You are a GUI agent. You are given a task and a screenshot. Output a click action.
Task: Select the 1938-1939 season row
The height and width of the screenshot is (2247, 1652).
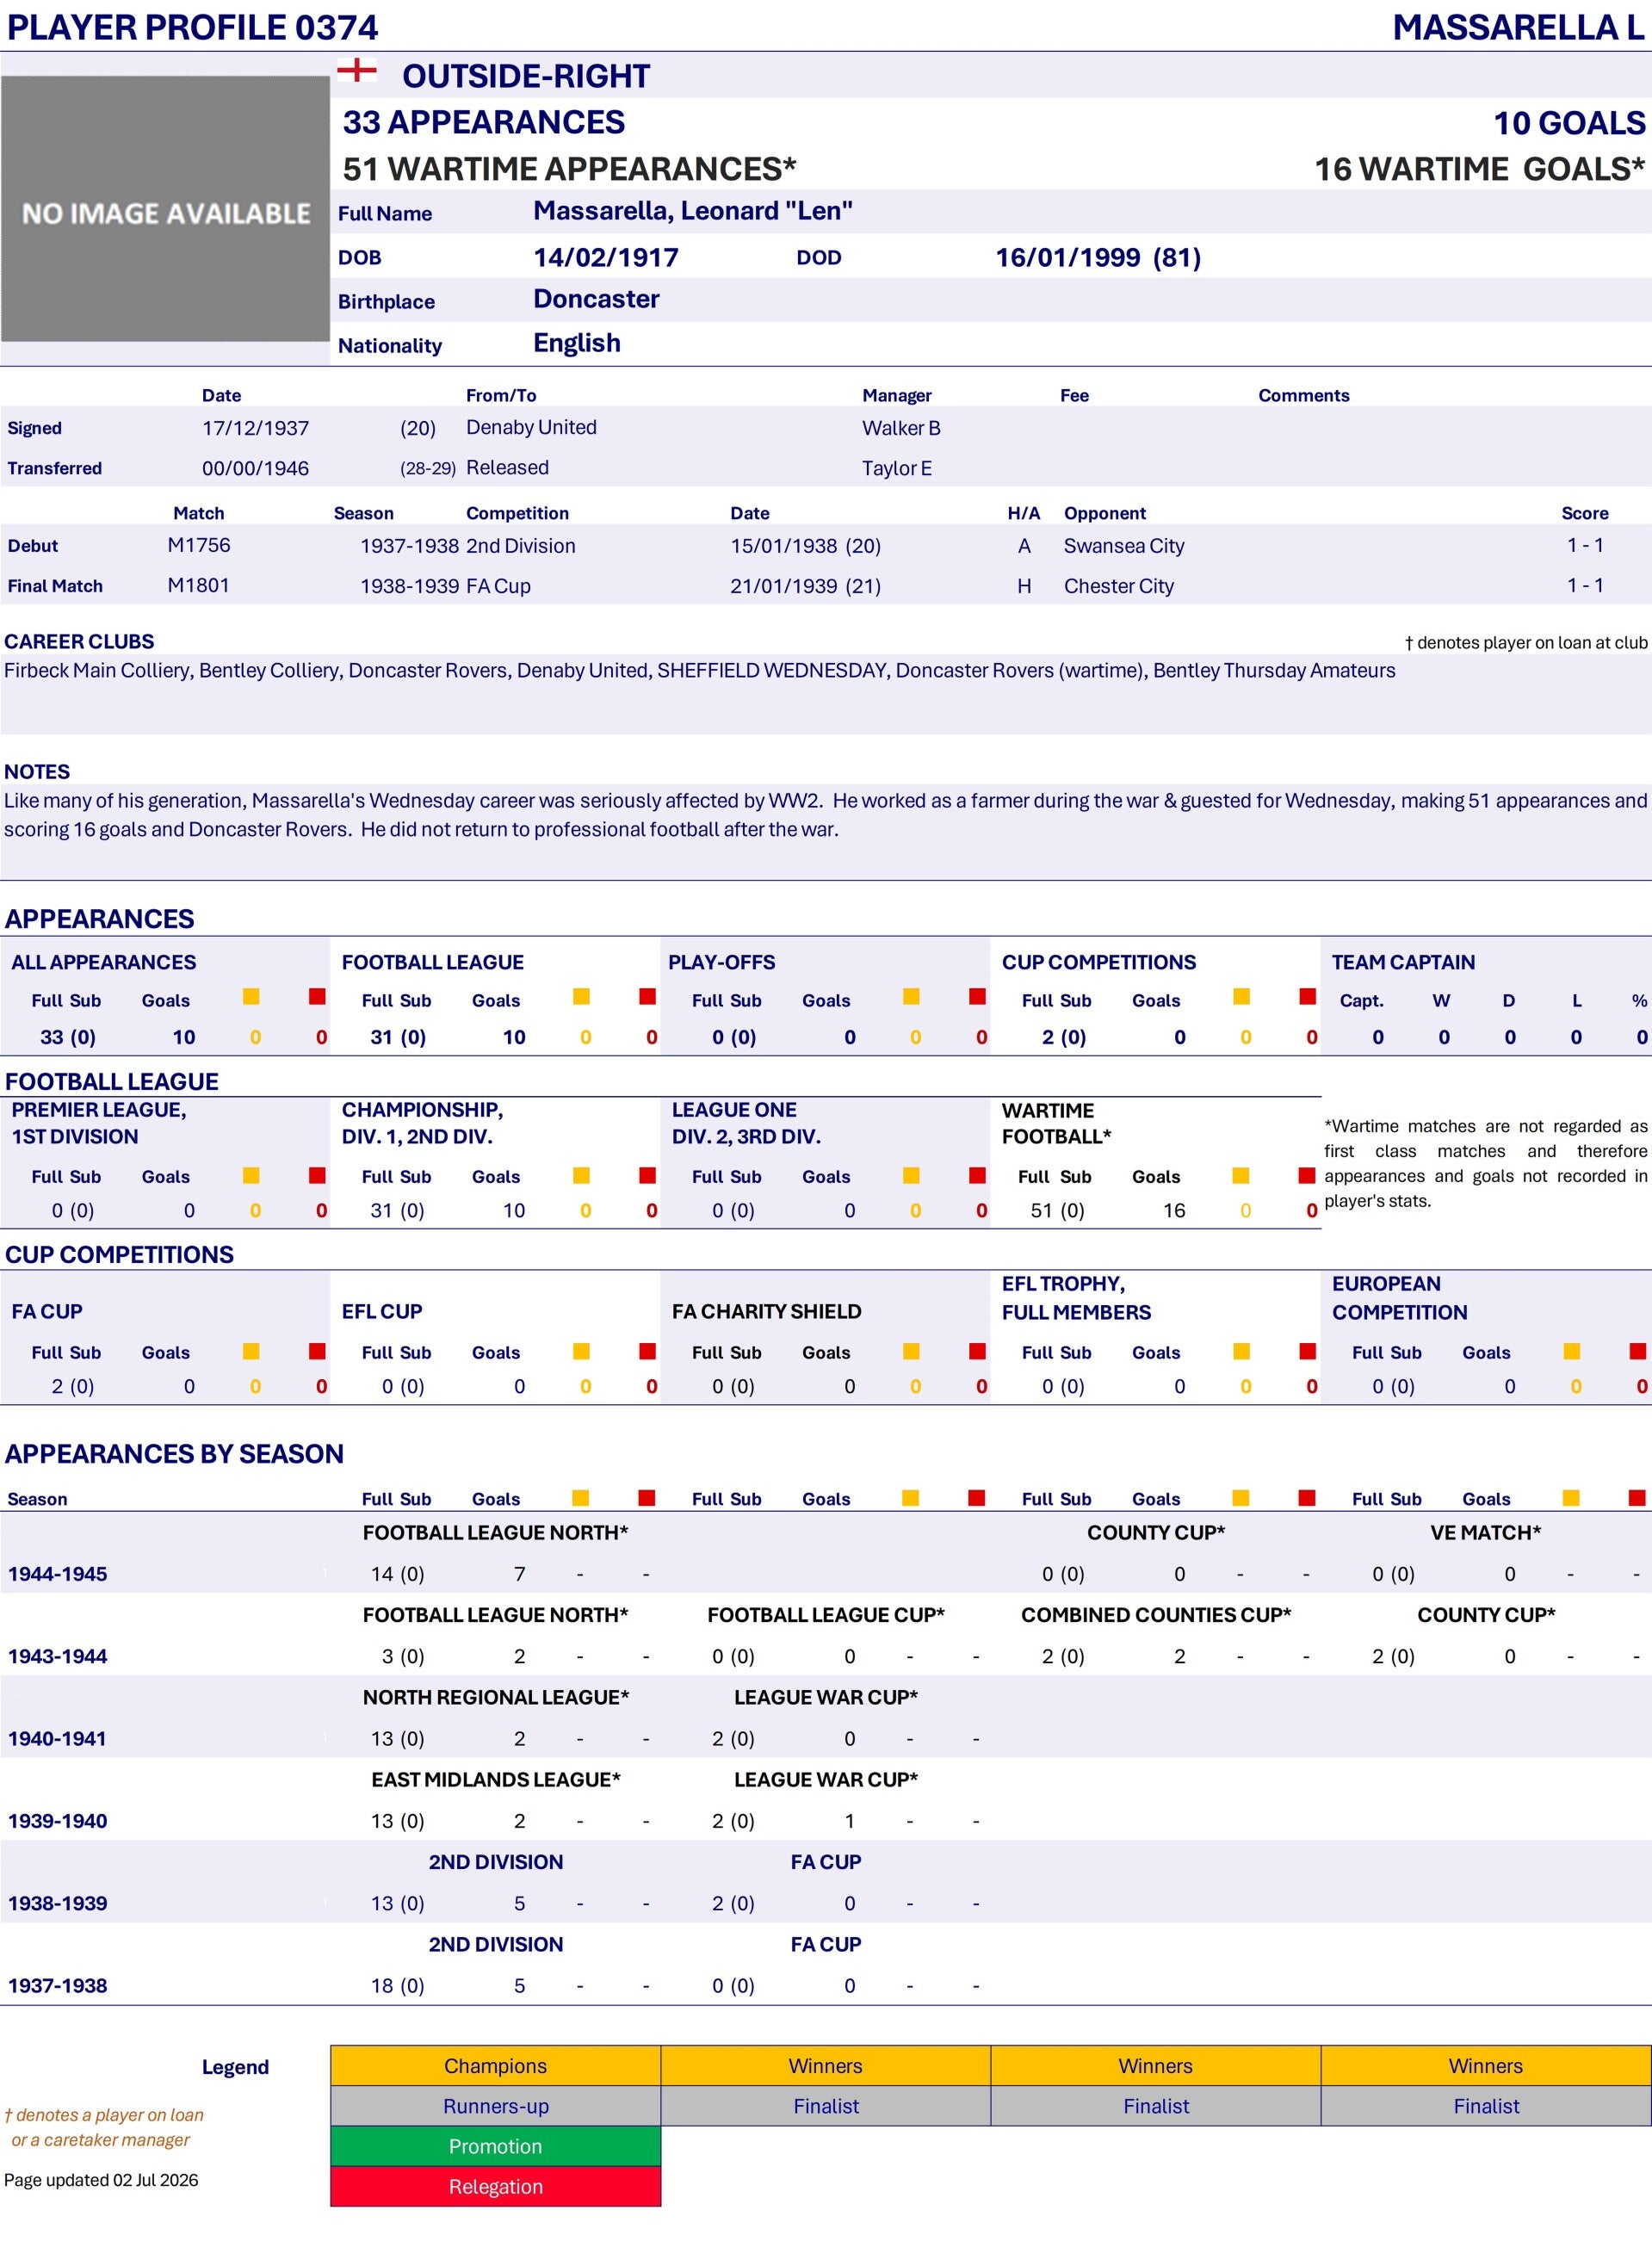click(x=826, y=1903)
